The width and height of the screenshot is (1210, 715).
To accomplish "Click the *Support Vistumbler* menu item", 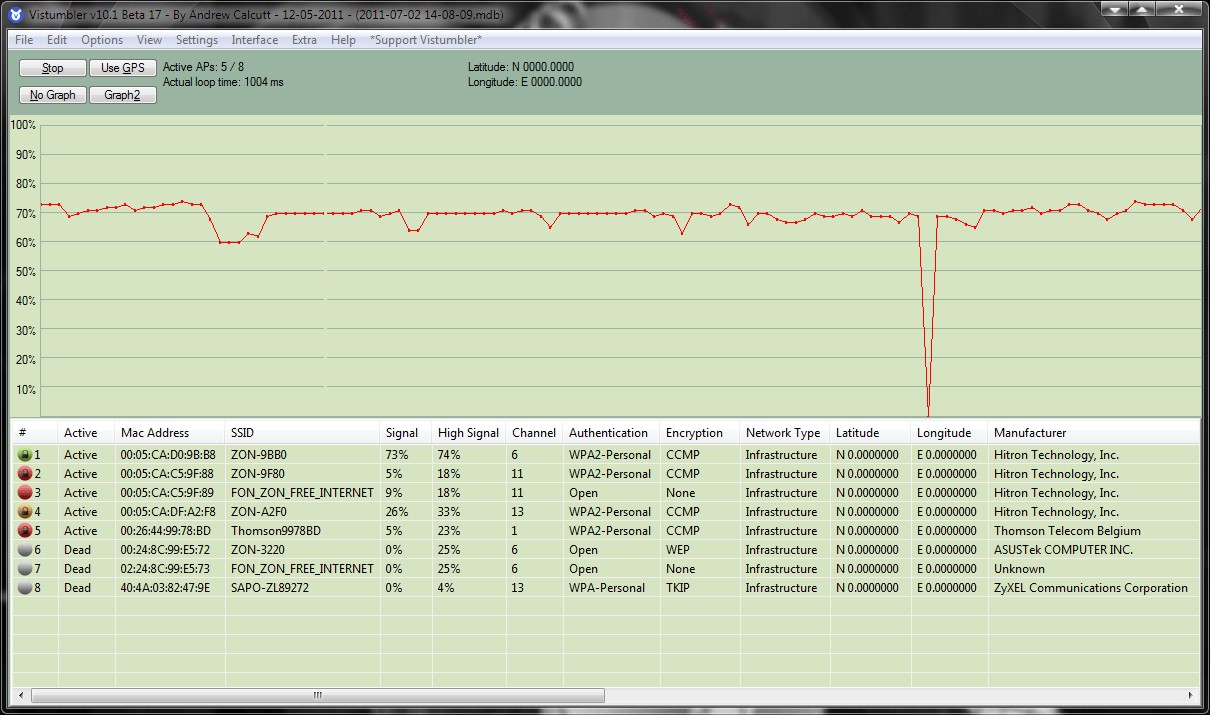I will tap(425, 40).
